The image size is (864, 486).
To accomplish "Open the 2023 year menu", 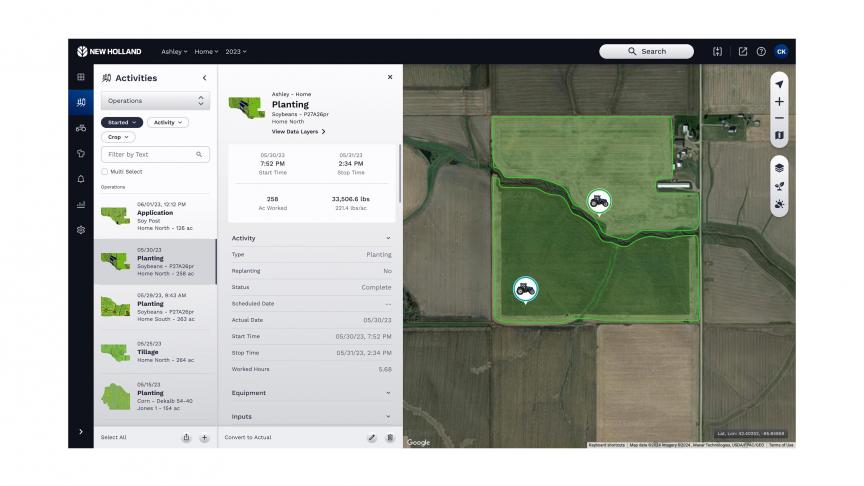I will tap(235, 51).
